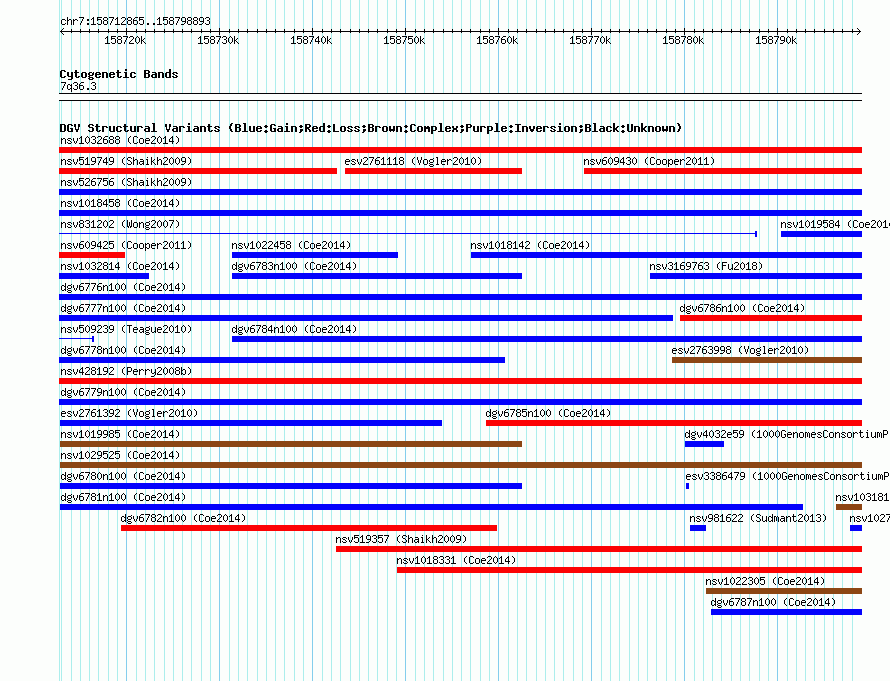Image resolution: width=890 pixels, height=681 pixels.
Task: Select nsv519749 (Shaikh2009) variant label
Action: 126,161
